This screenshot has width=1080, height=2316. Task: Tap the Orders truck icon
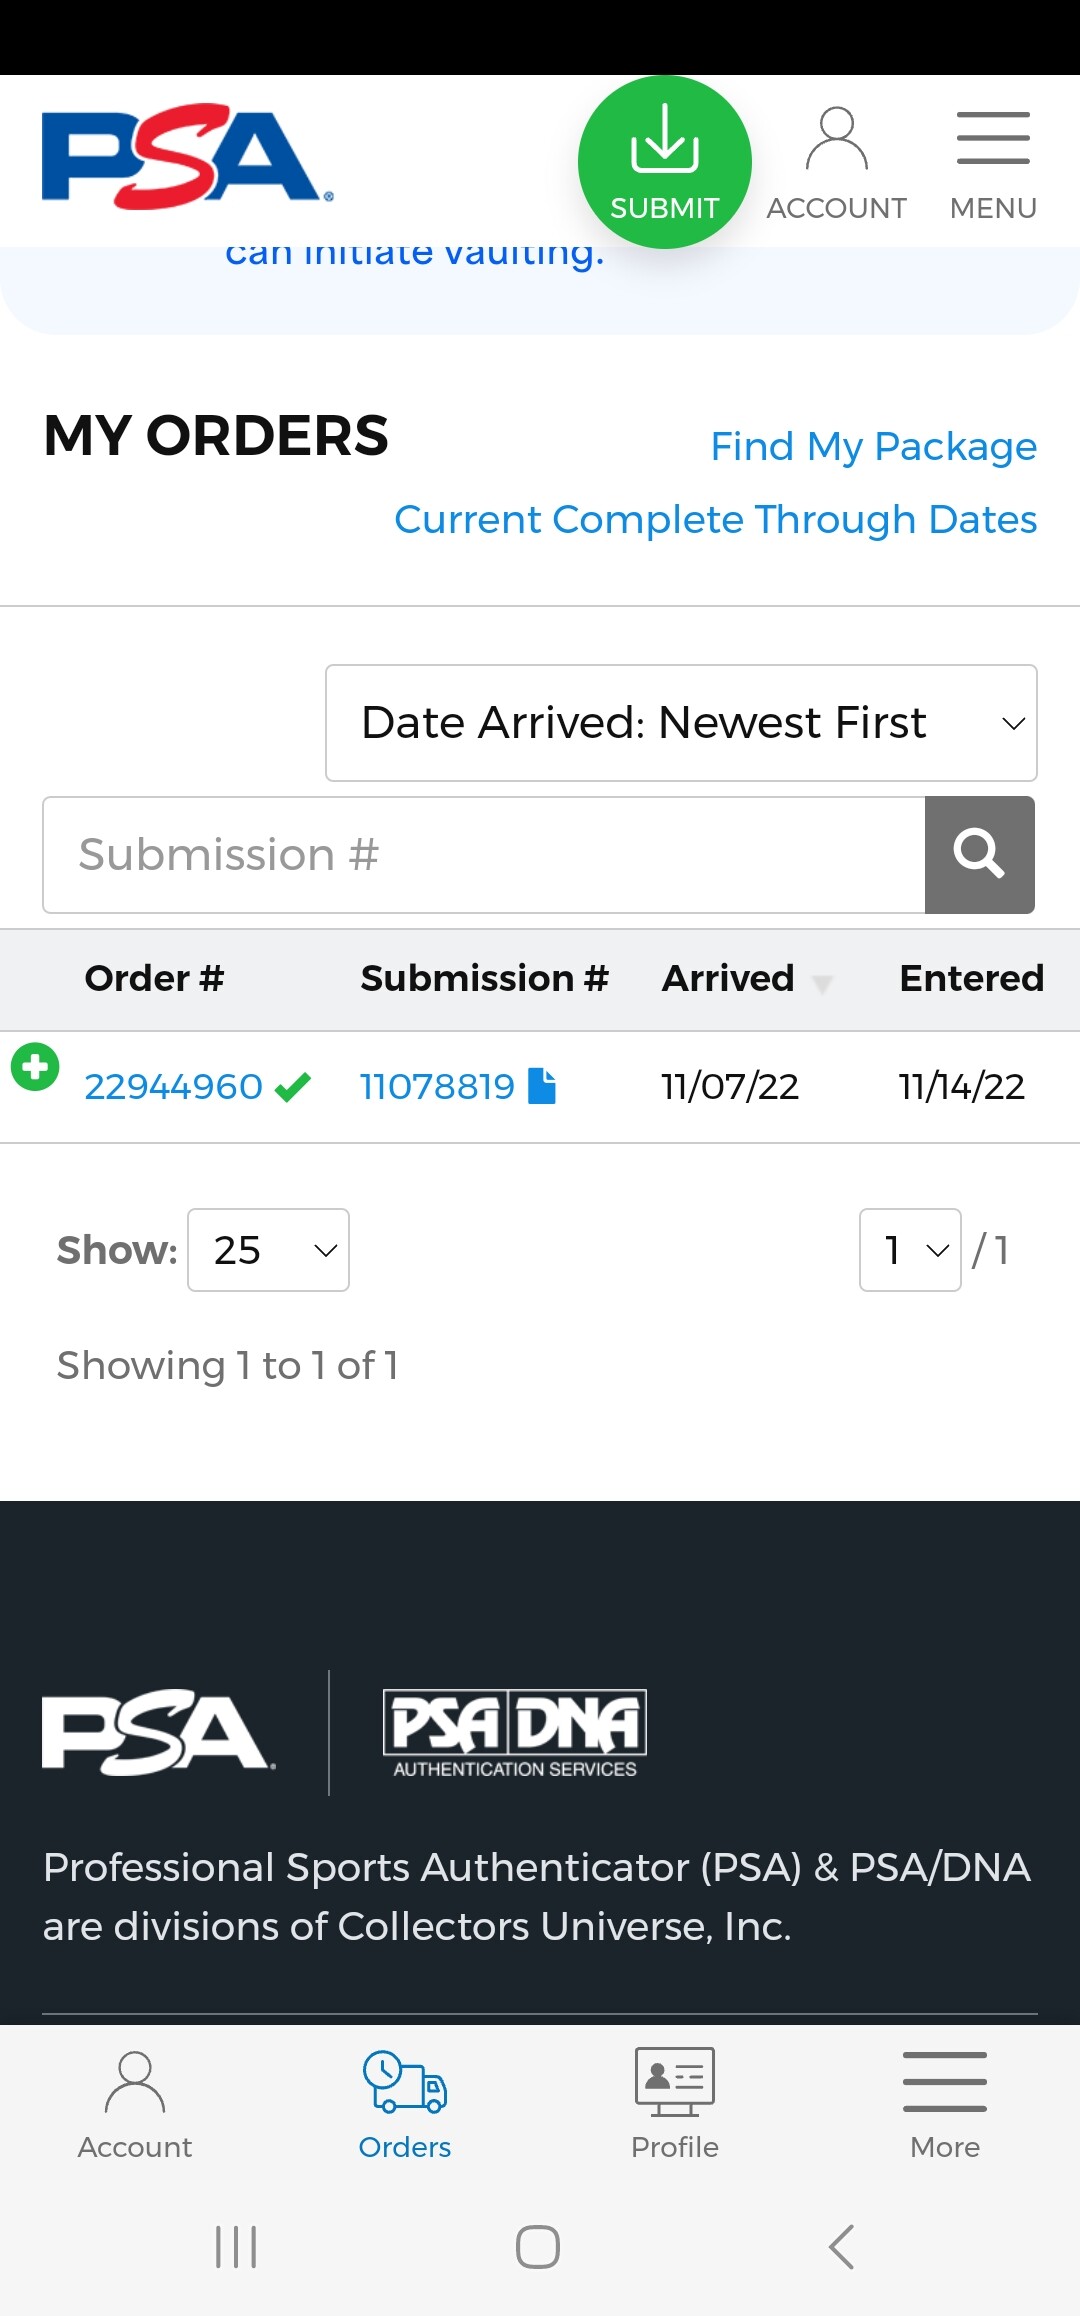pyautogui.click(x=405, y=2082)
